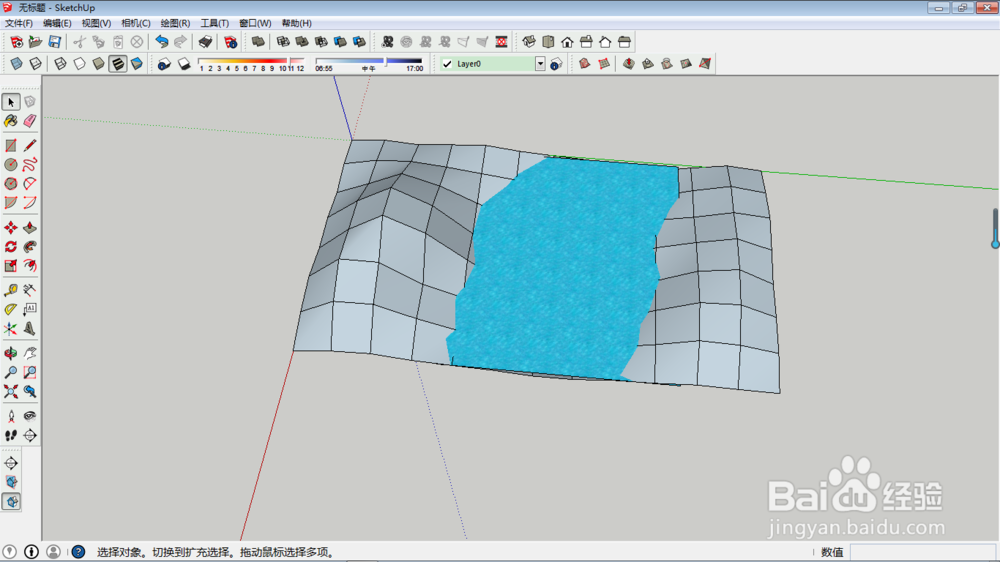Toggle X-ray face style
Viewport: 1000px width, 562px height.
(x=17, y=64)
